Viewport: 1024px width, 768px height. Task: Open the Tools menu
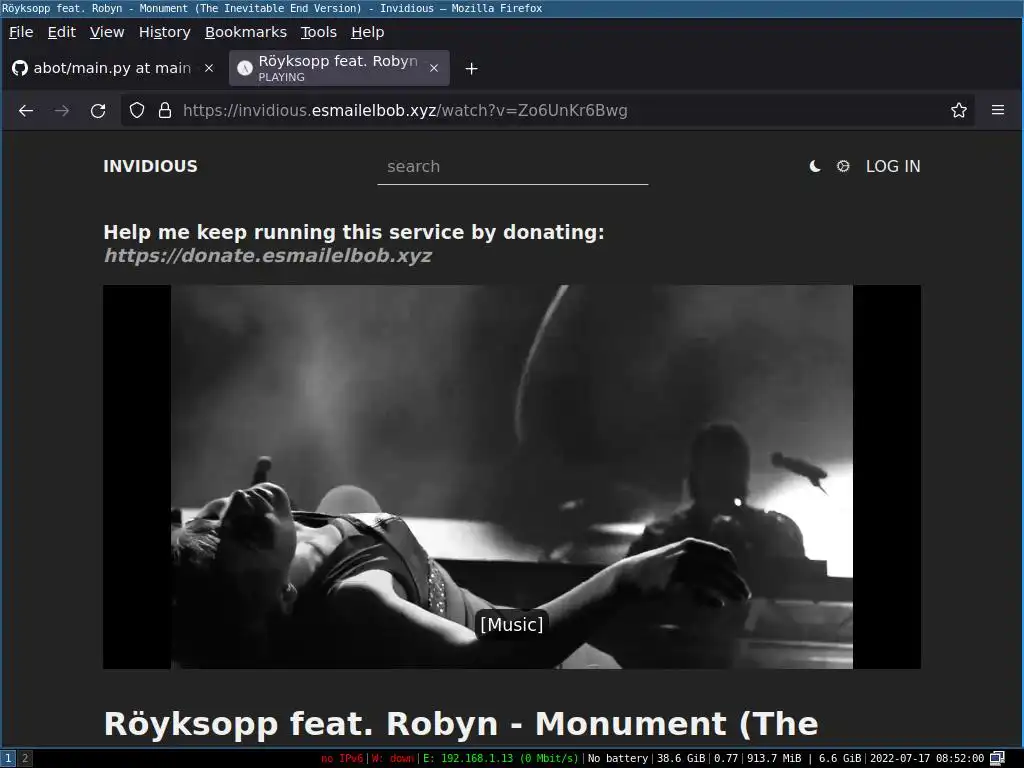coord(319,32)
